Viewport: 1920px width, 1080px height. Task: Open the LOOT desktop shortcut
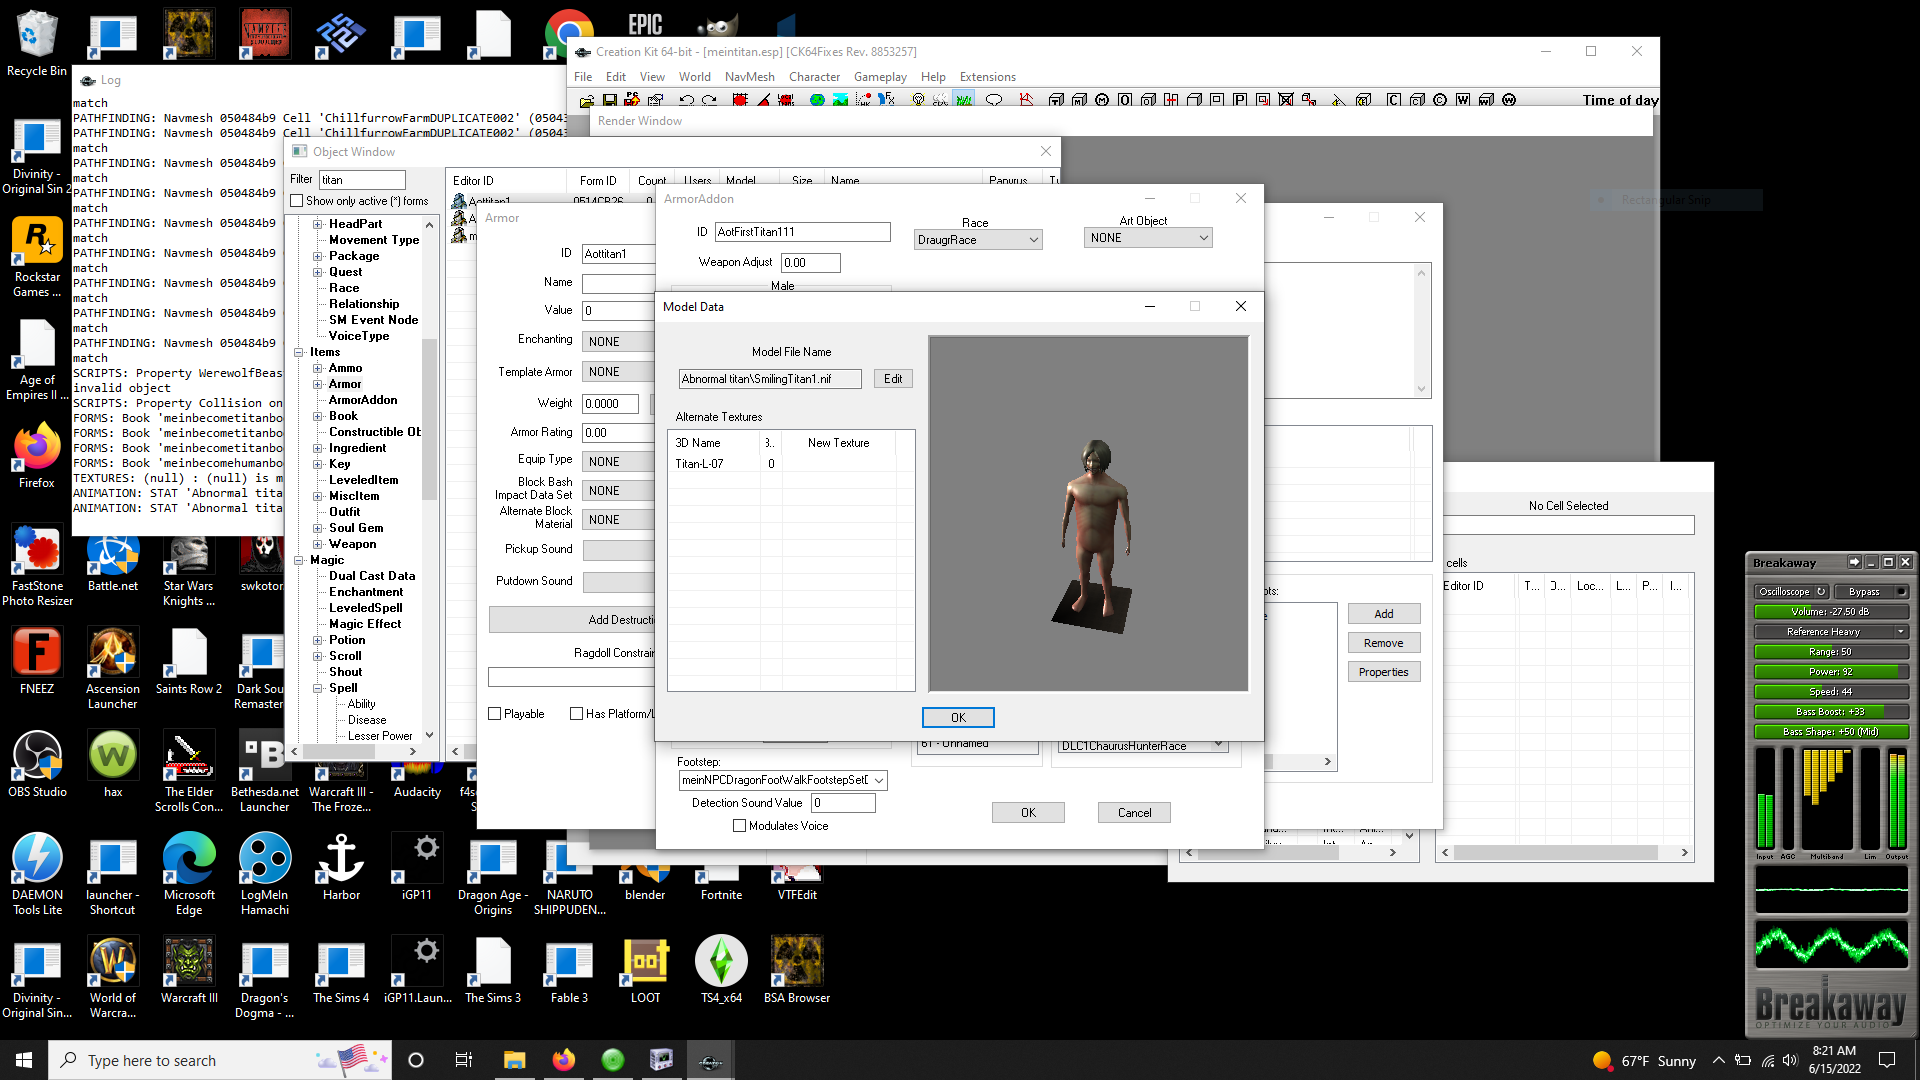[645, 969]
